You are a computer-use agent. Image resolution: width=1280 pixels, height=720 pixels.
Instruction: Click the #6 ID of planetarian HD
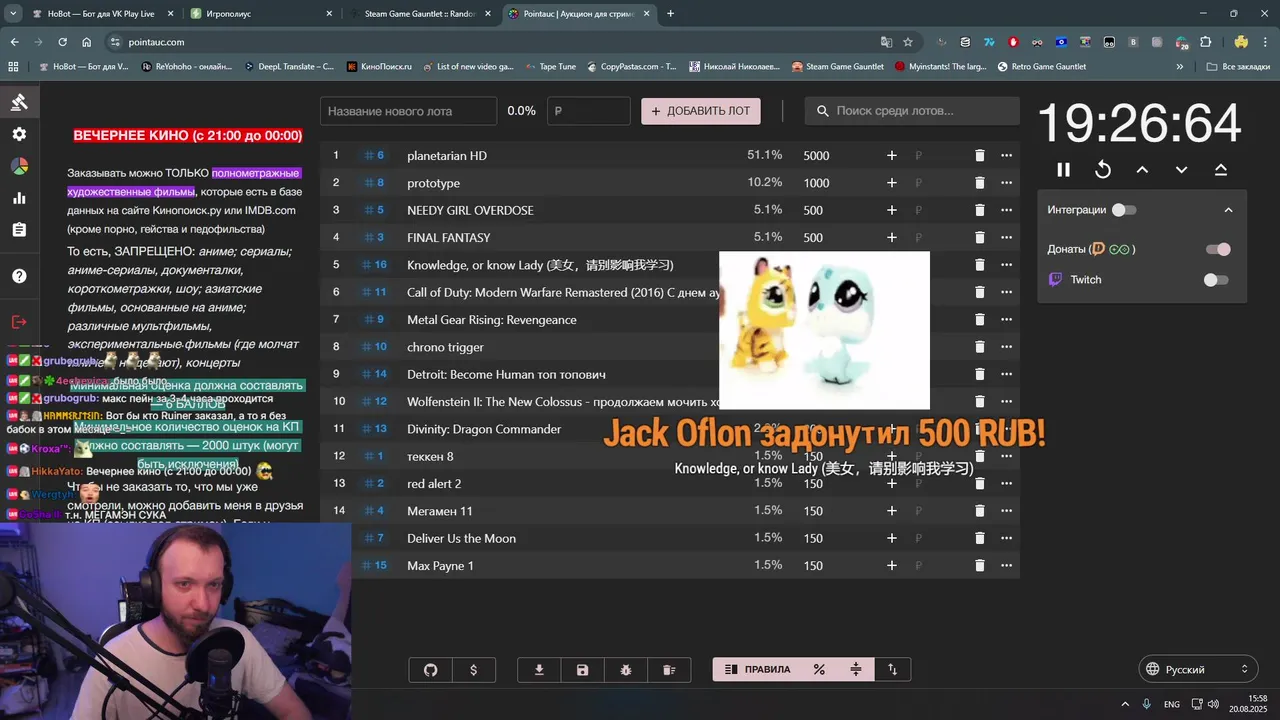(x=375, y=156)
